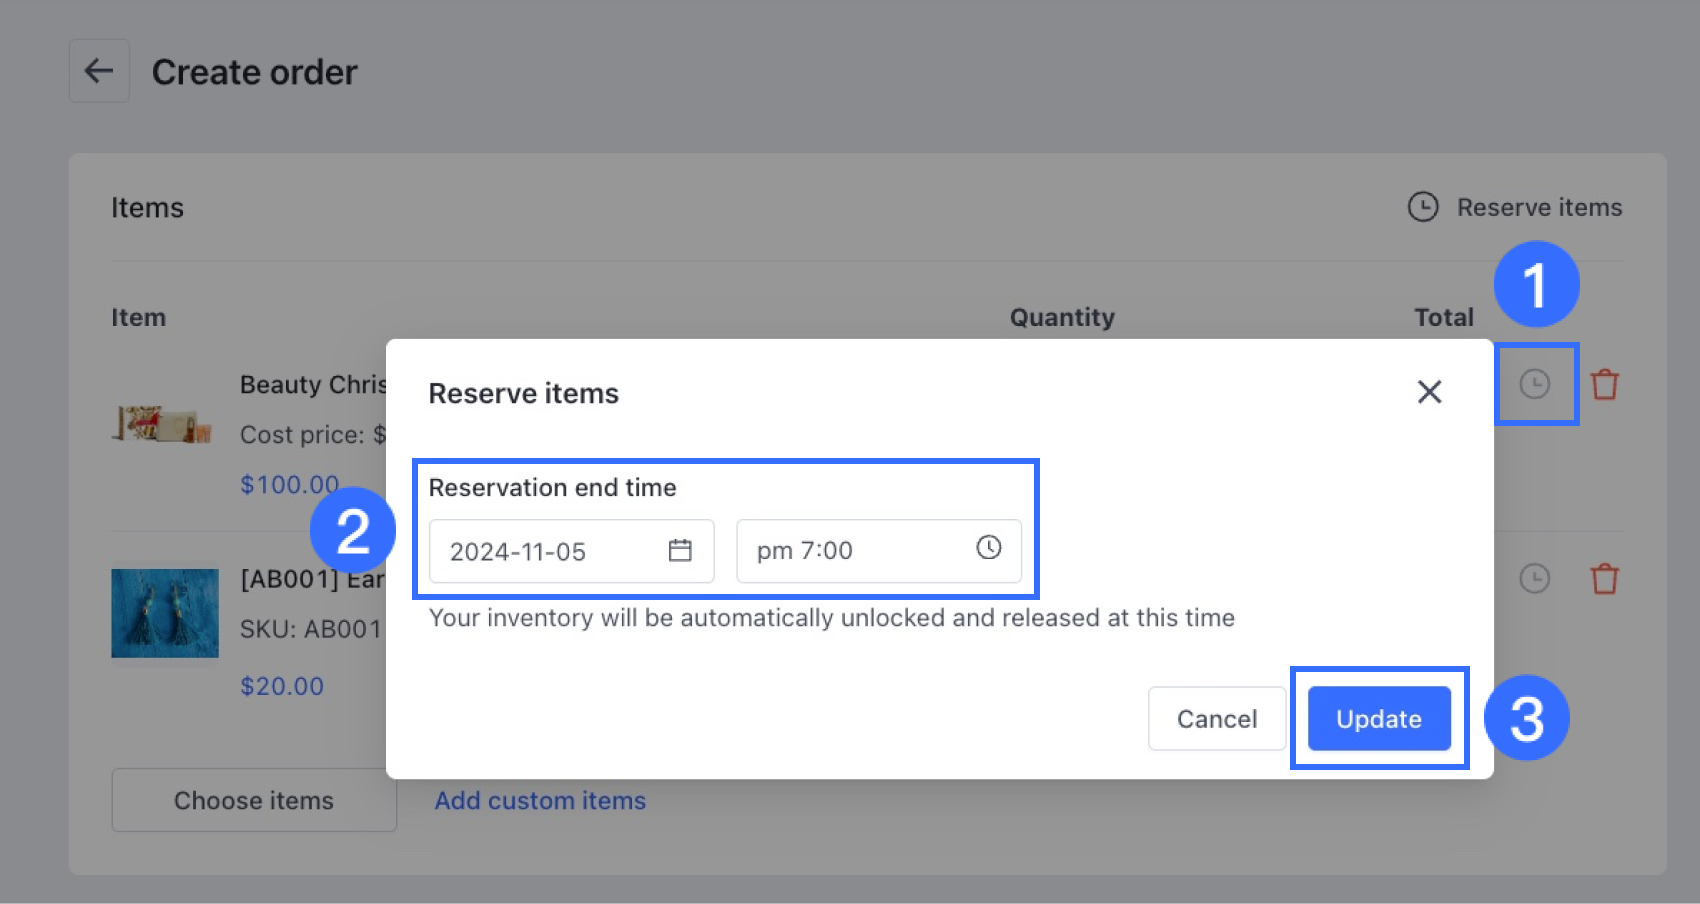Delete the AB001 earrings item with trash icon
This screenshot has height=904, width=1700.
[1604, 578]
